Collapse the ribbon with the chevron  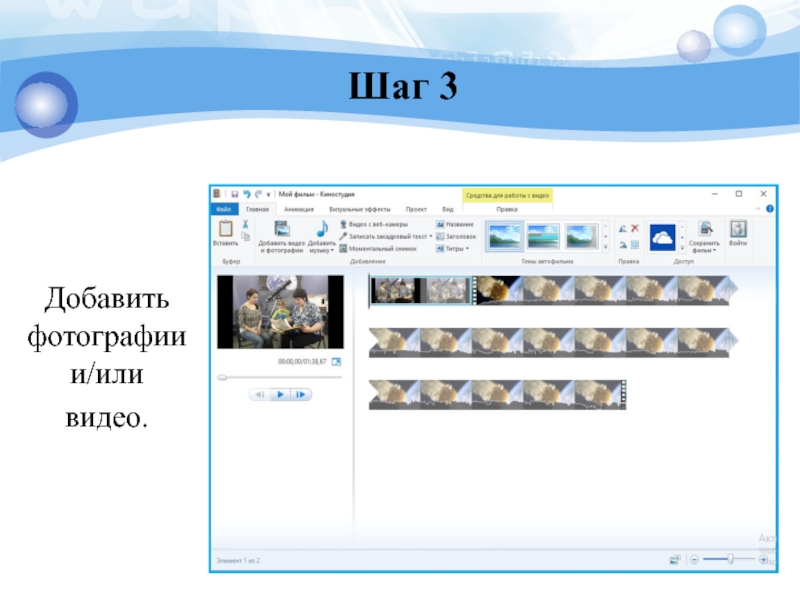[x=758, y=209]
